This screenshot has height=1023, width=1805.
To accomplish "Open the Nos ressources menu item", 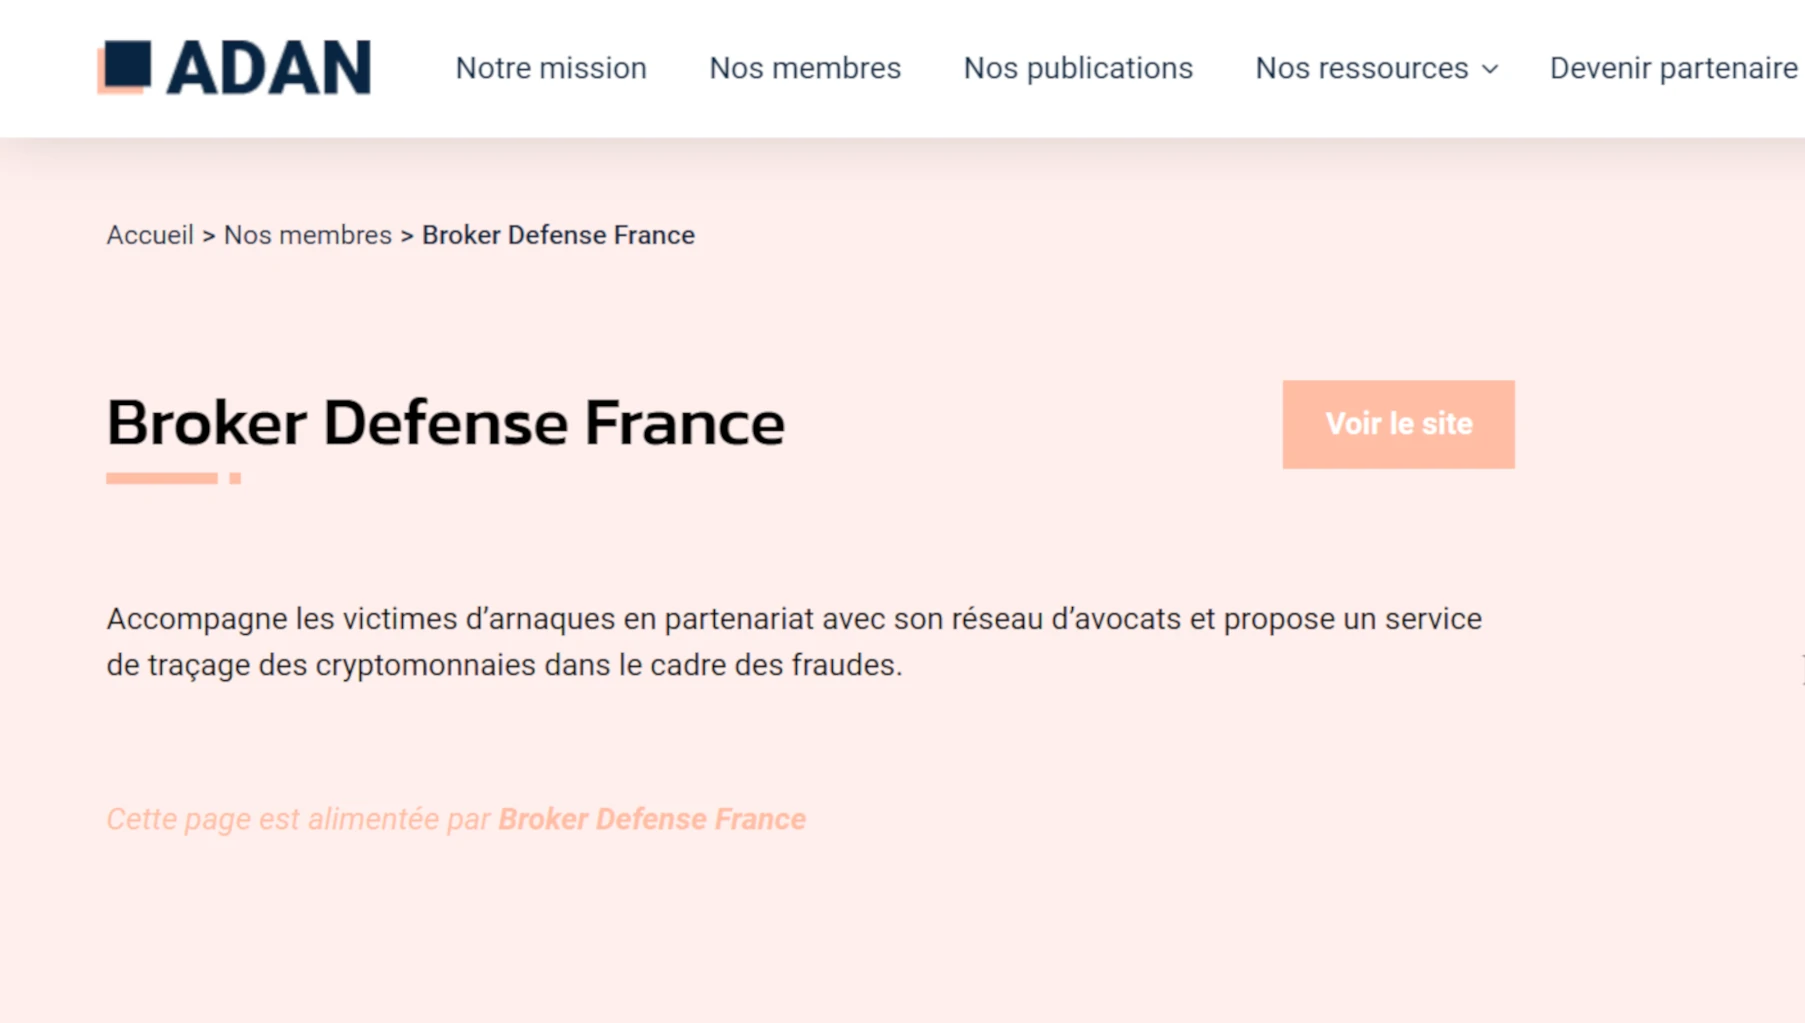I will pos(1362,68).
